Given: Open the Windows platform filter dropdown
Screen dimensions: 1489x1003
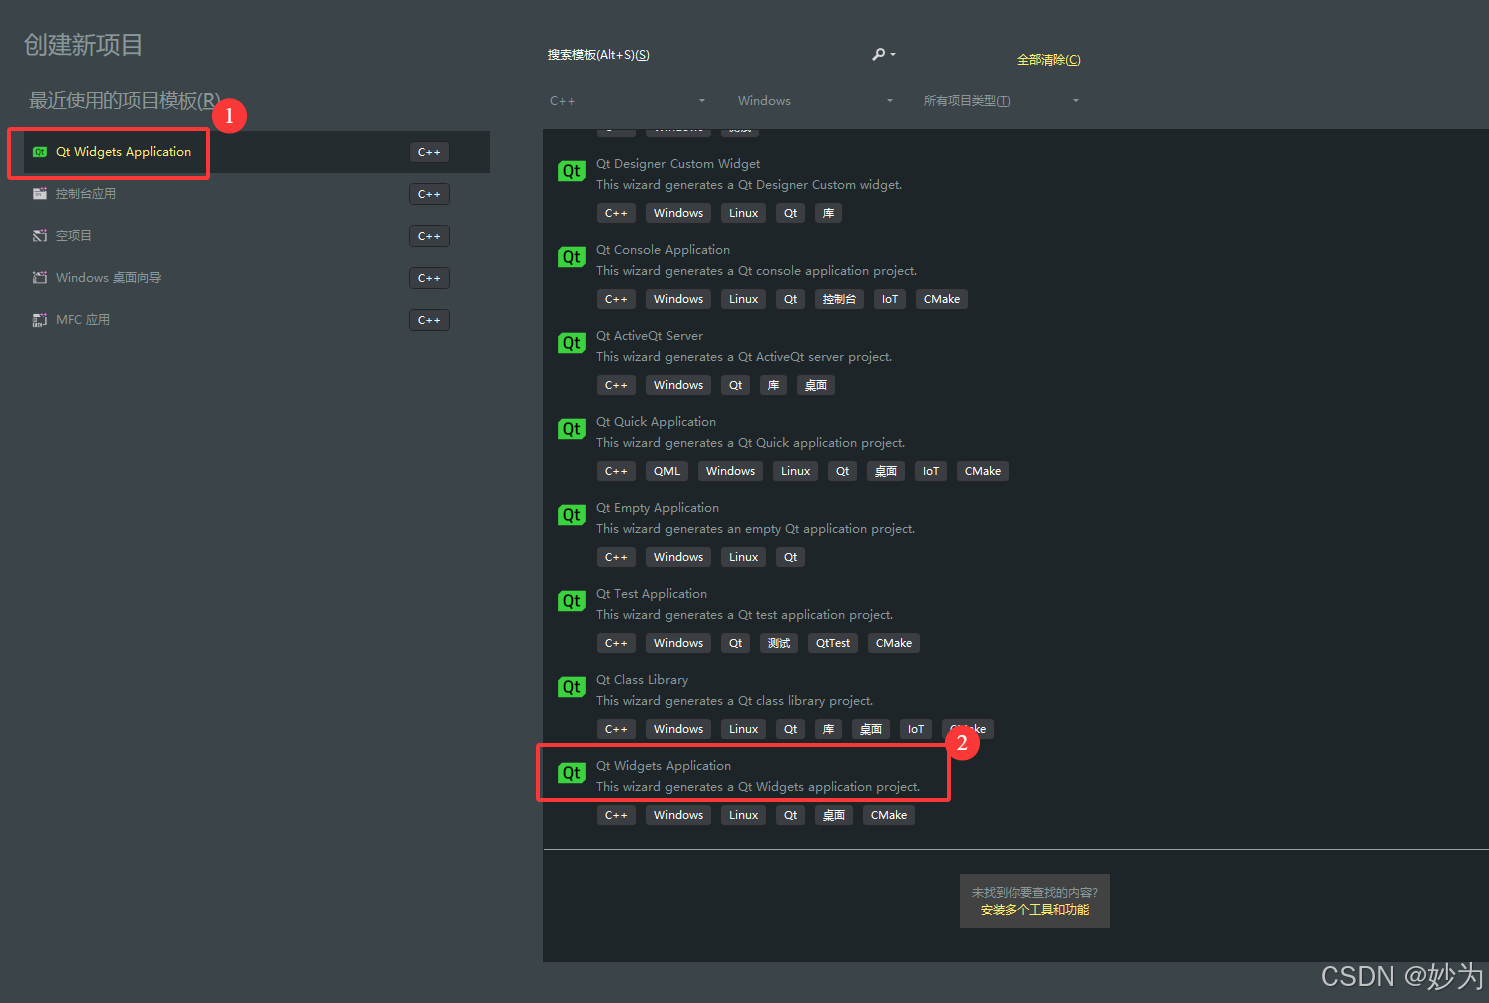Looking at the screenshot, I should pos(815,101).
